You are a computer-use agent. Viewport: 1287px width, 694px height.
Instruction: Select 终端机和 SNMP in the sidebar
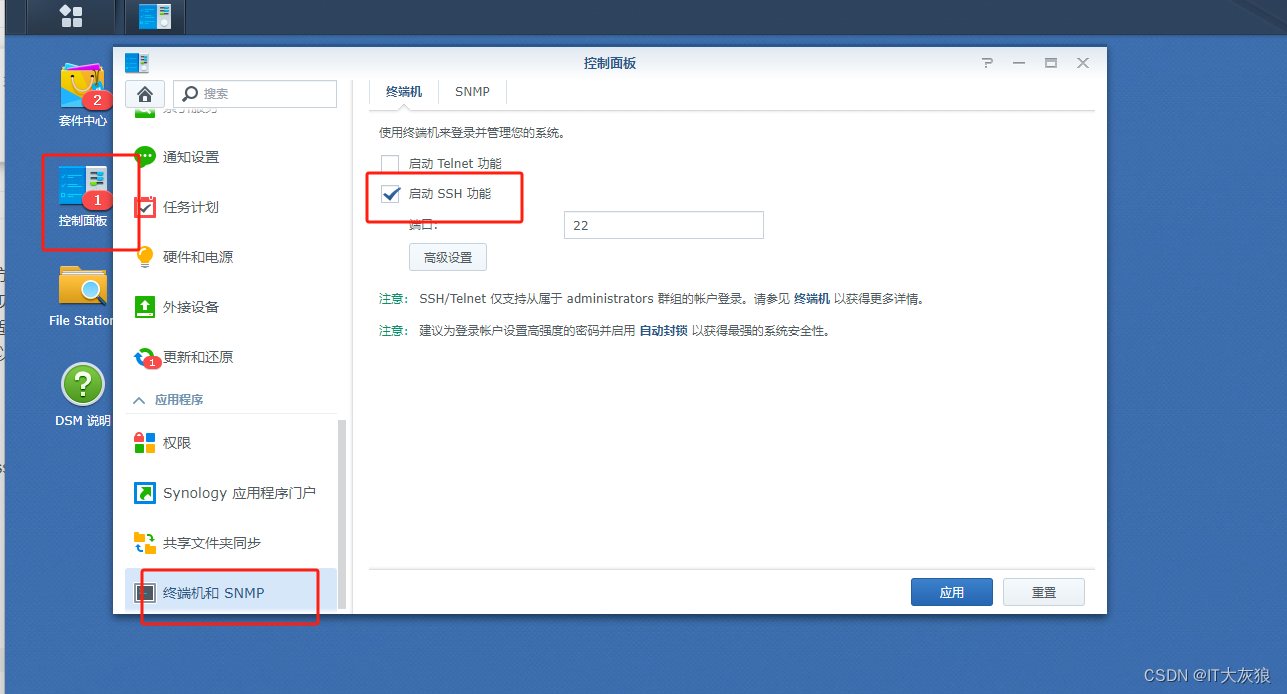click(231, 590)
